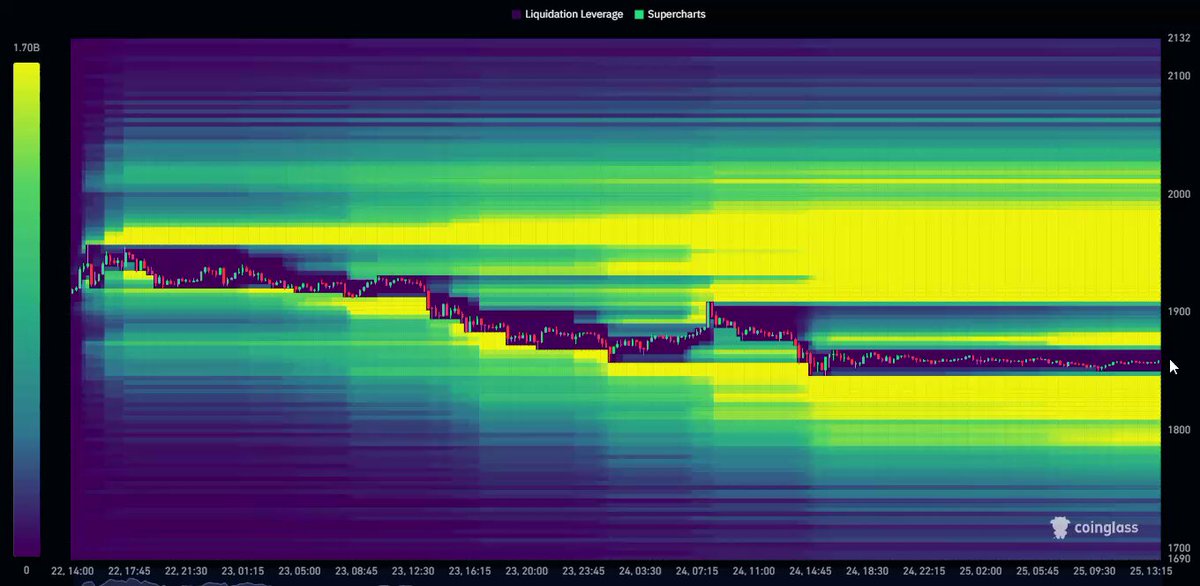The image size is (1200, 586).
Task: Click the '24, 03:30' time axis label
Action: pos(641,571)
